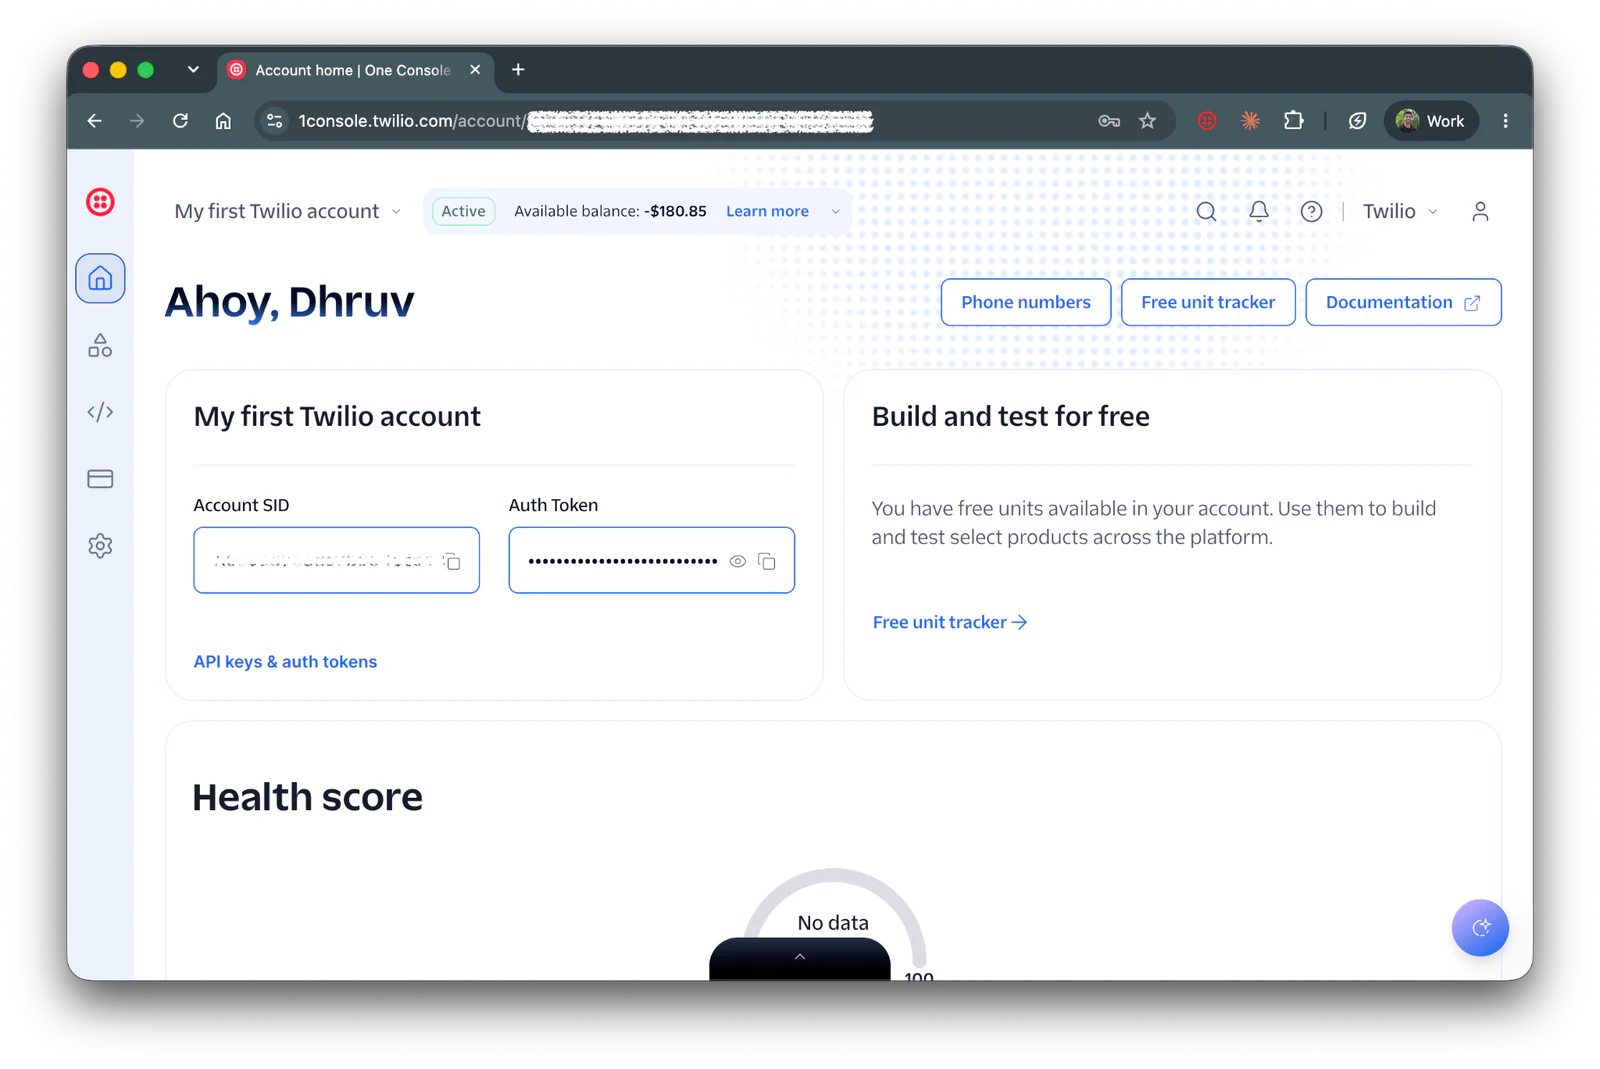Click the leaf-shaped toolbar icon
This screenshot has width=1600, height=1069.
(x=1357, y=121)
